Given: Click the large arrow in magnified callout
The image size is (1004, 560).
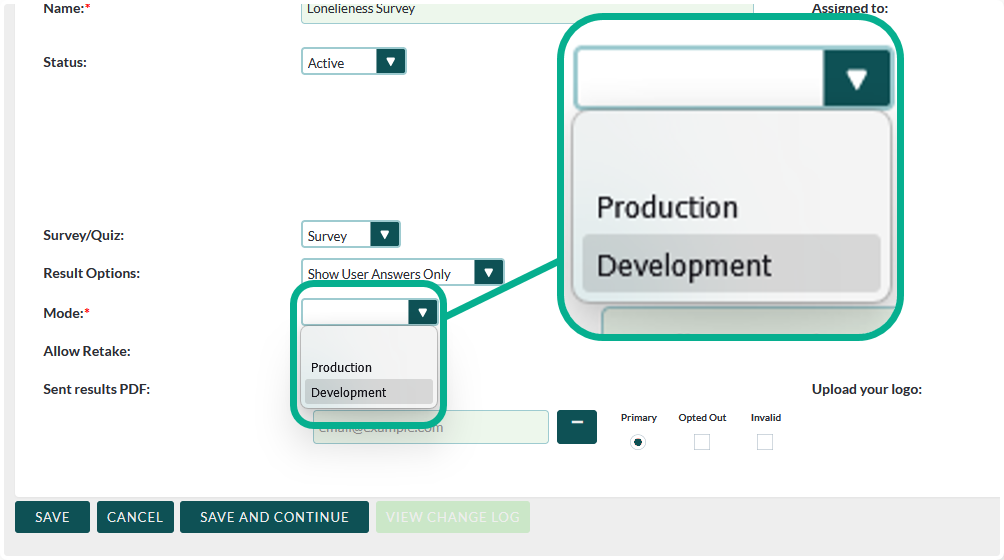Looking at the screenshot, I should tap(856, 80).
